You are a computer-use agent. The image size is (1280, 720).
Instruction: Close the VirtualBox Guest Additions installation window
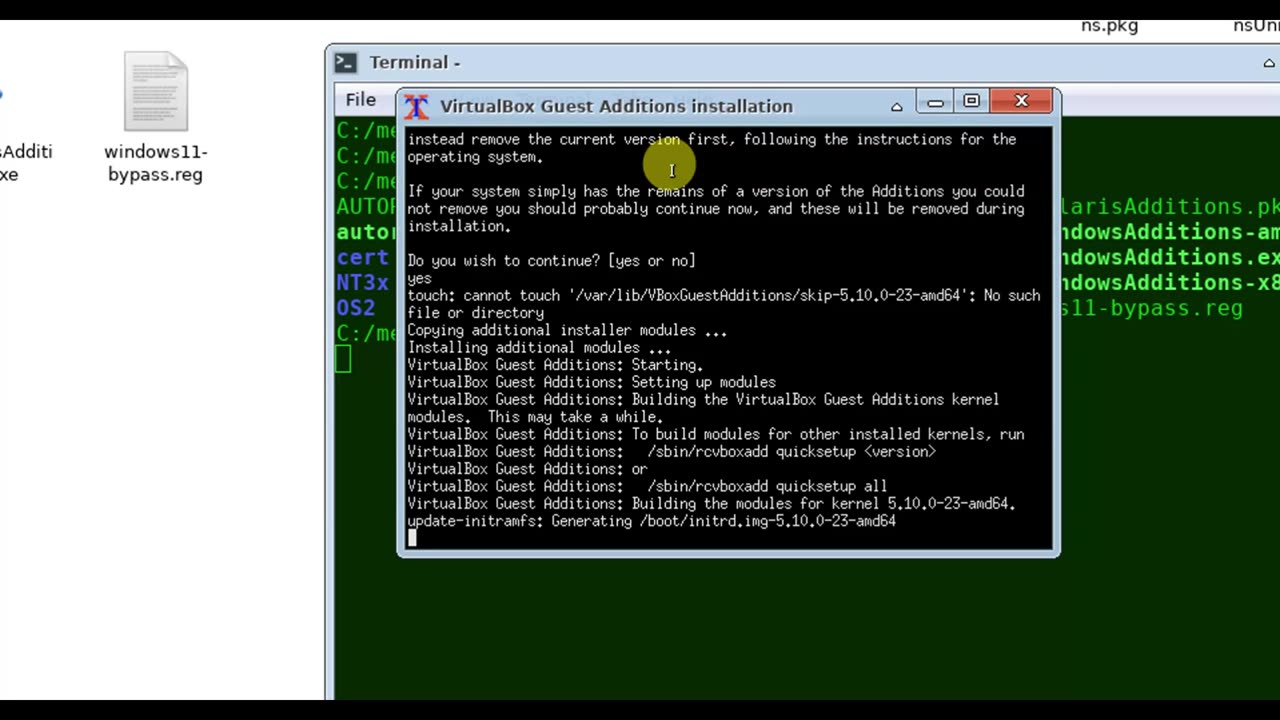pyautogui.click(x=1021, y=101)
